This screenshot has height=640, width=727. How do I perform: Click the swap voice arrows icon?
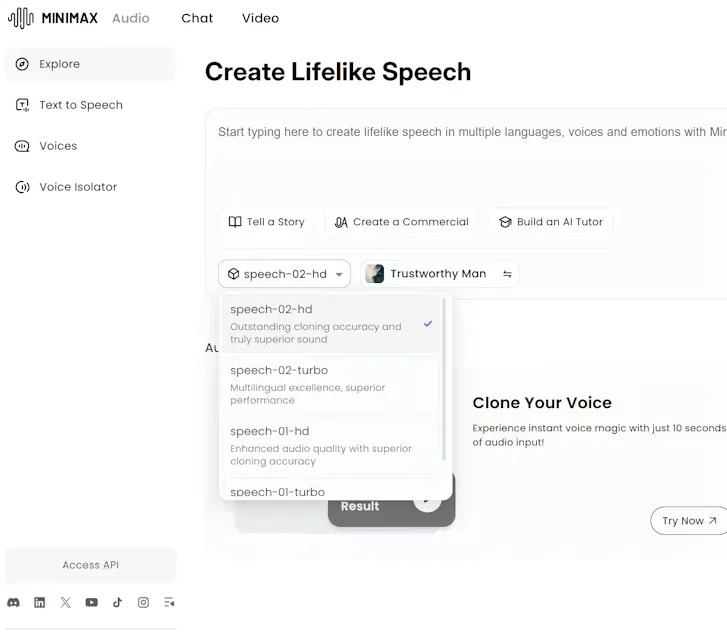click(x=507, y=274)
